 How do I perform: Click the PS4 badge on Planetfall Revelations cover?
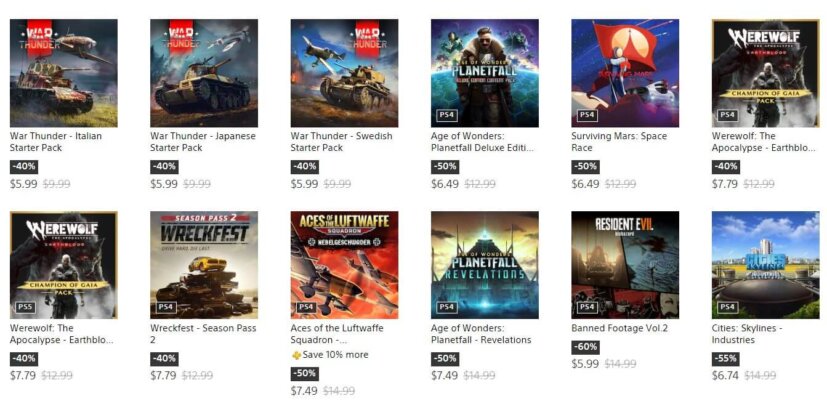[447, 307]
